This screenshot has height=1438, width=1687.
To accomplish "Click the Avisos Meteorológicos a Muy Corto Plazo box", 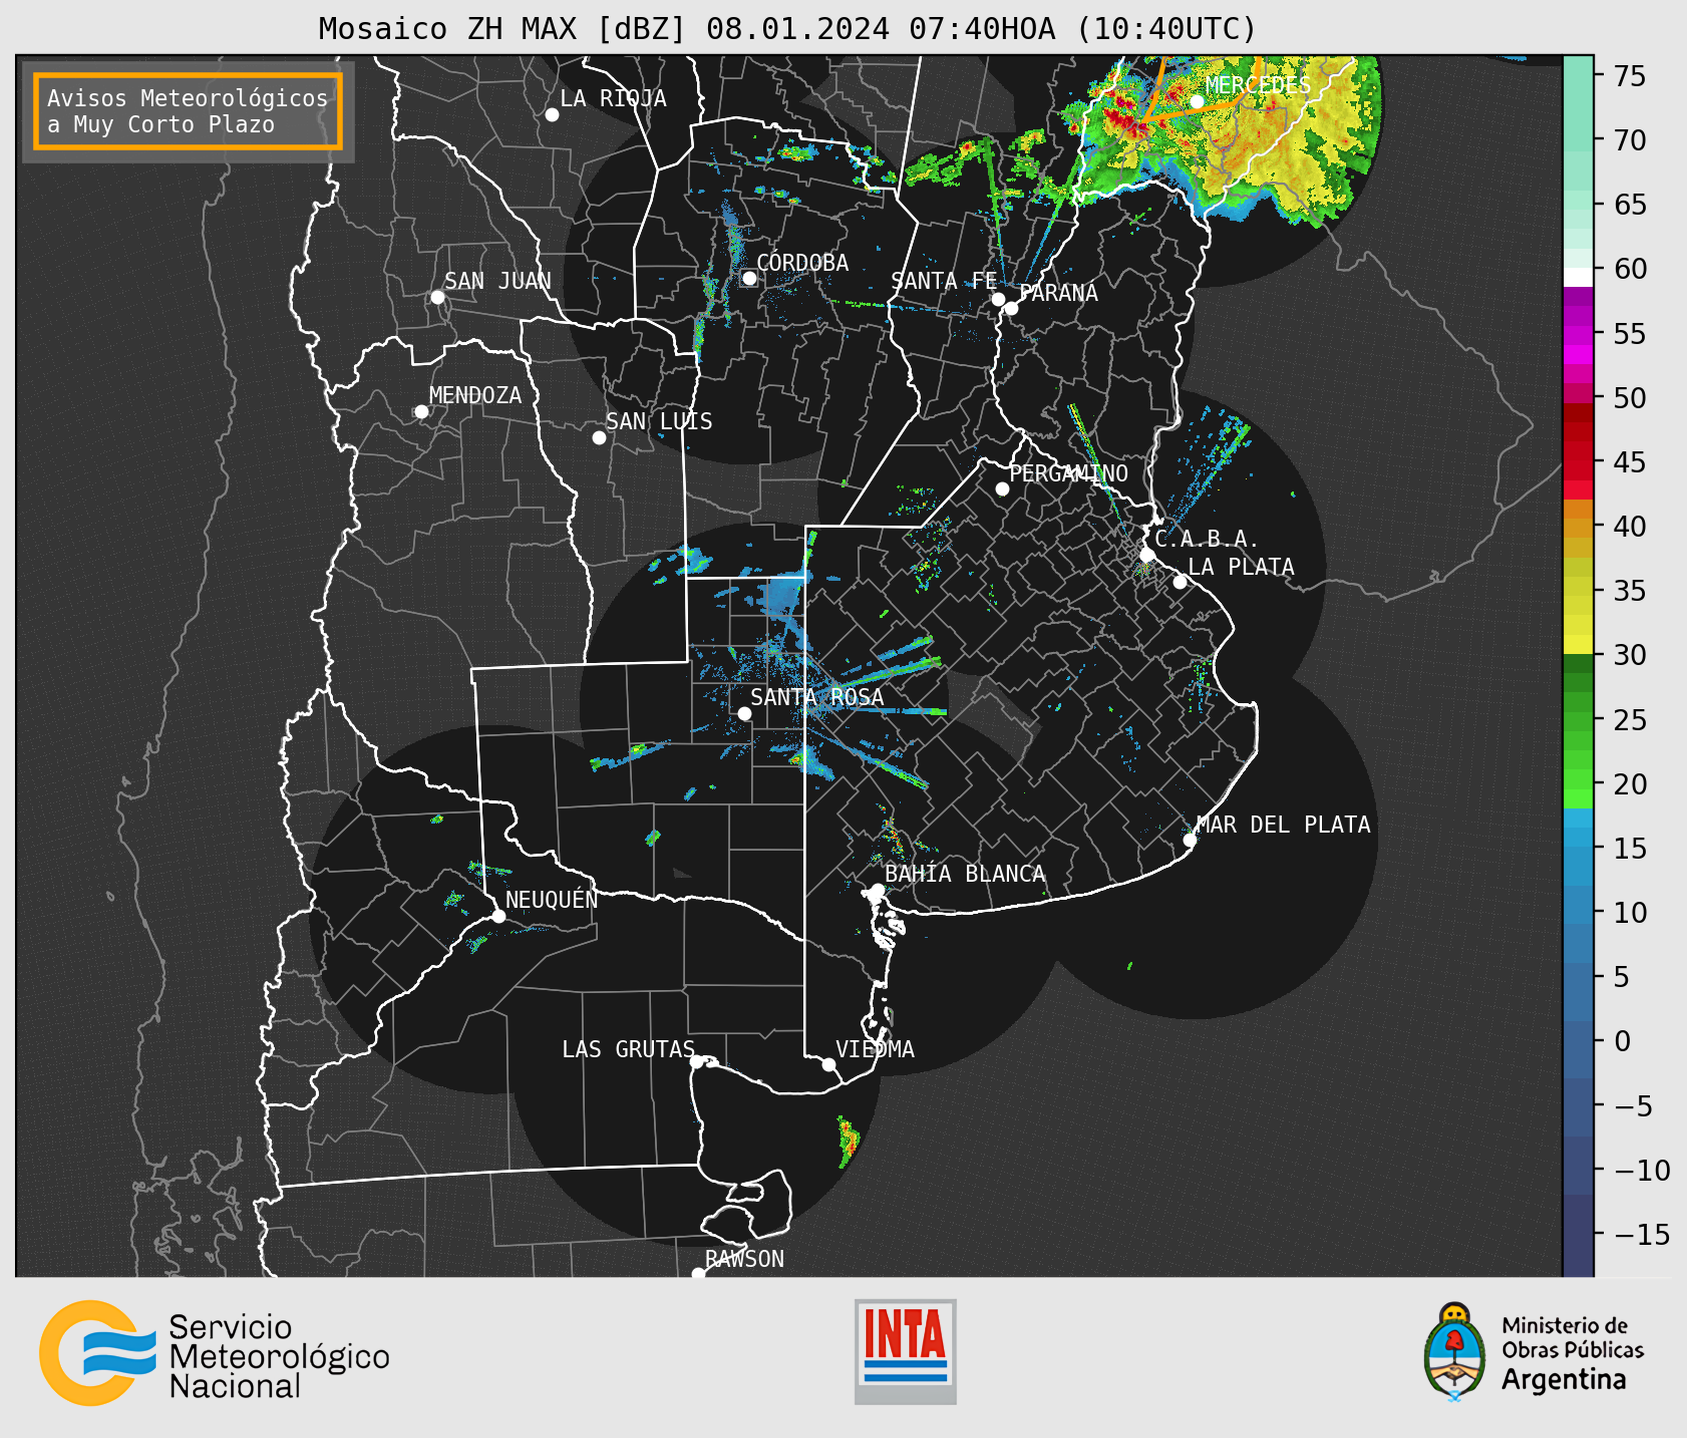I will pyautogui.click(x=188, y=111).
